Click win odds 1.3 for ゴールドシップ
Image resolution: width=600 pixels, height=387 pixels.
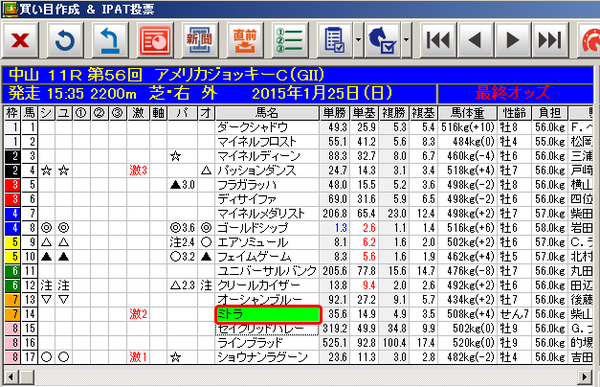pyautogui.click(x=334, y=228)
